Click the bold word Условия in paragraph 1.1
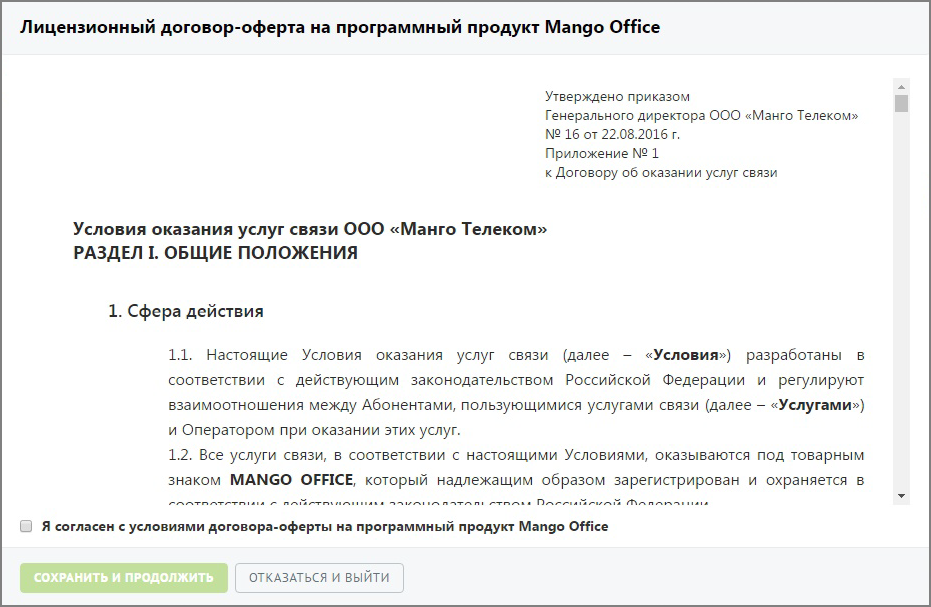Viewport: 931px width, 607px height. pos(686,355)
